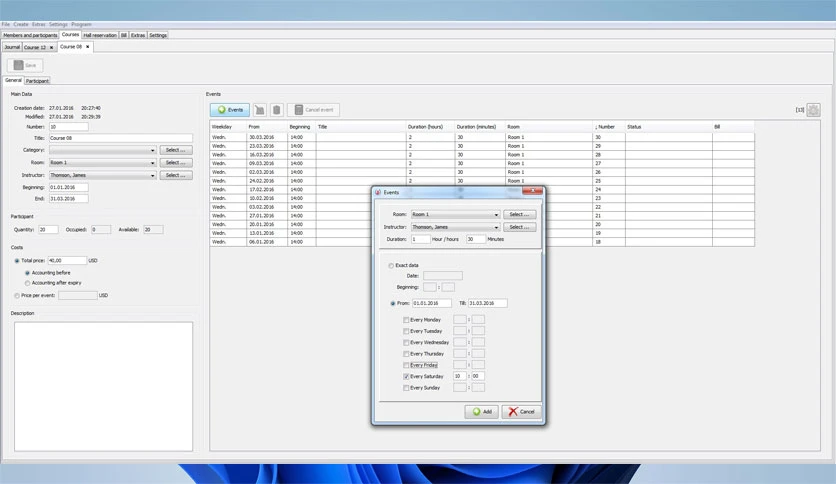Viewport: 836px width, 484px height.
Task: Click the green Events add button in toolbar
Action: point(230,110)
